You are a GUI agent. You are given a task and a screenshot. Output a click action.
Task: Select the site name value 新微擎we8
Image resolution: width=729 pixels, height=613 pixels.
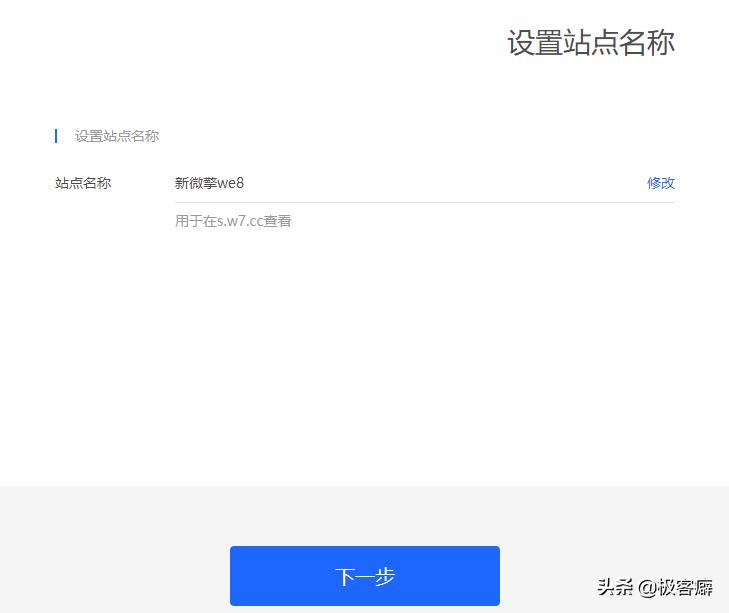(x=209, y=183)
